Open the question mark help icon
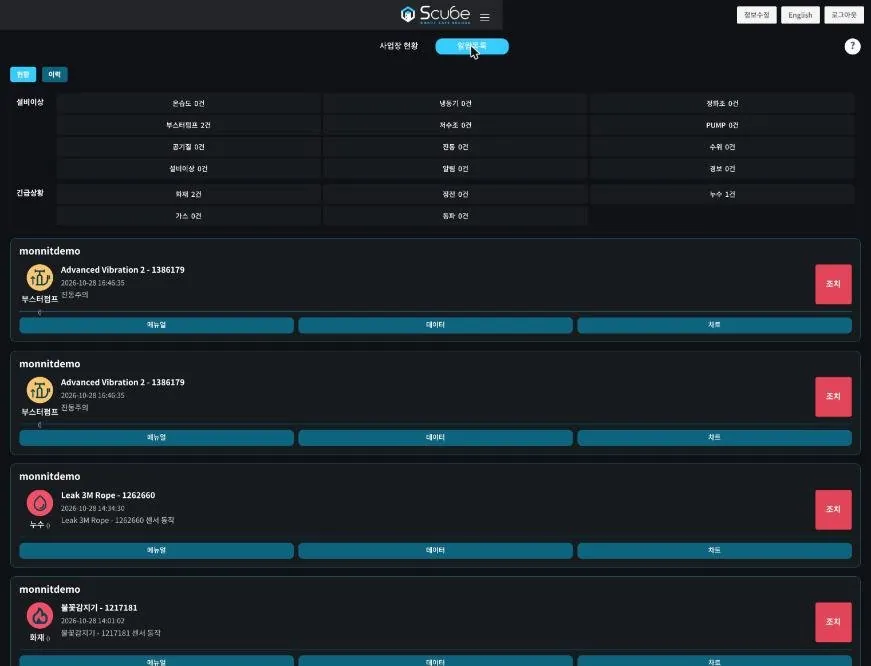 point(852,46)
